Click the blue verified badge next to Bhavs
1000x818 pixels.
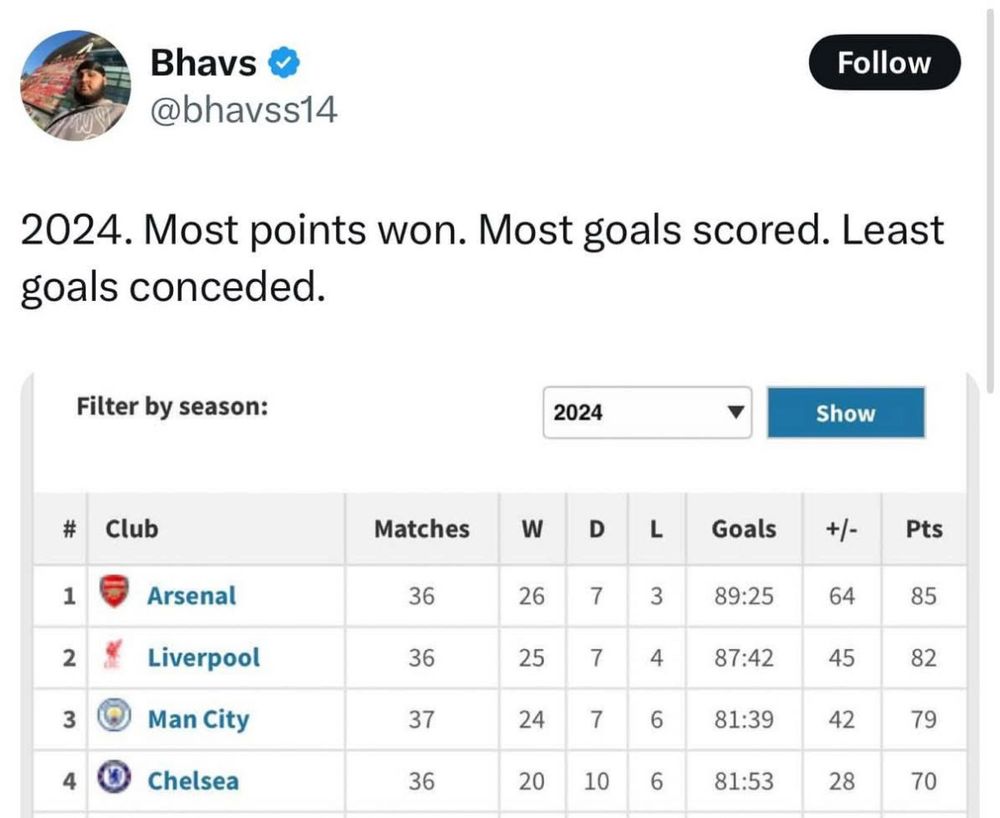286,64
